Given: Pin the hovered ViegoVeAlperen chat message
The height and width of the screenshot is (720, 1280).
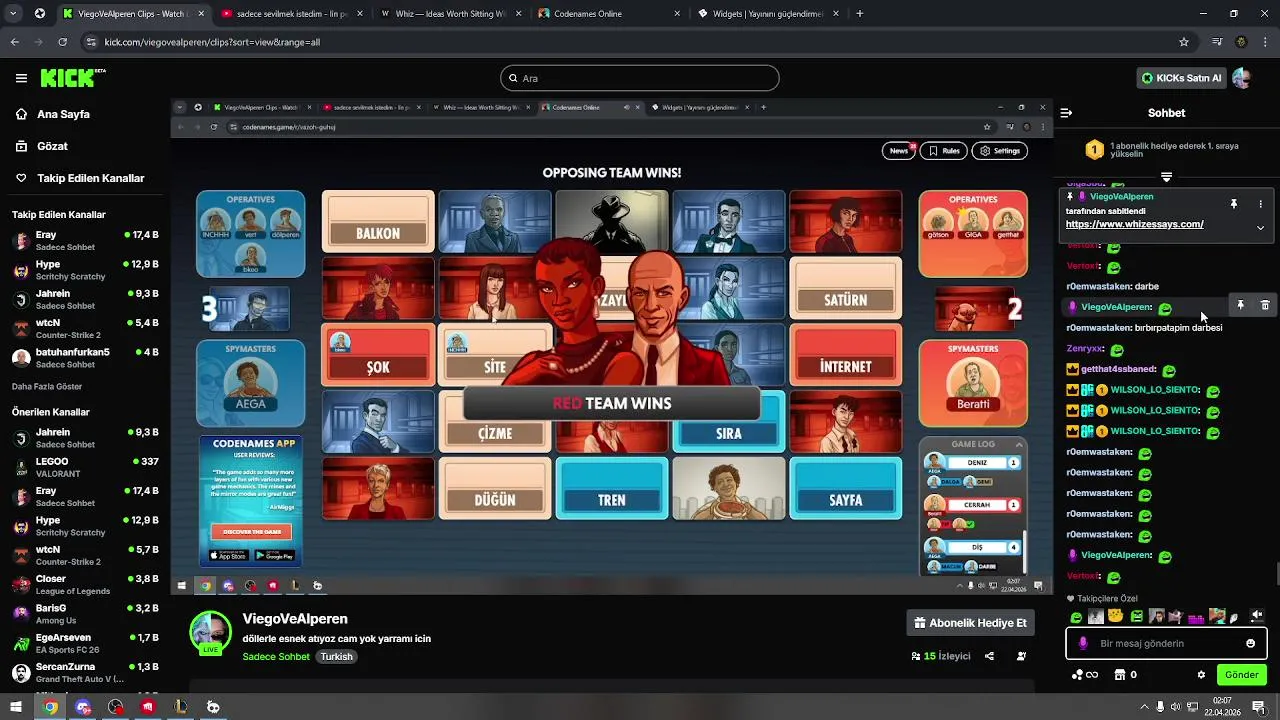Looking at the screenshot, I should (1240, 305).
